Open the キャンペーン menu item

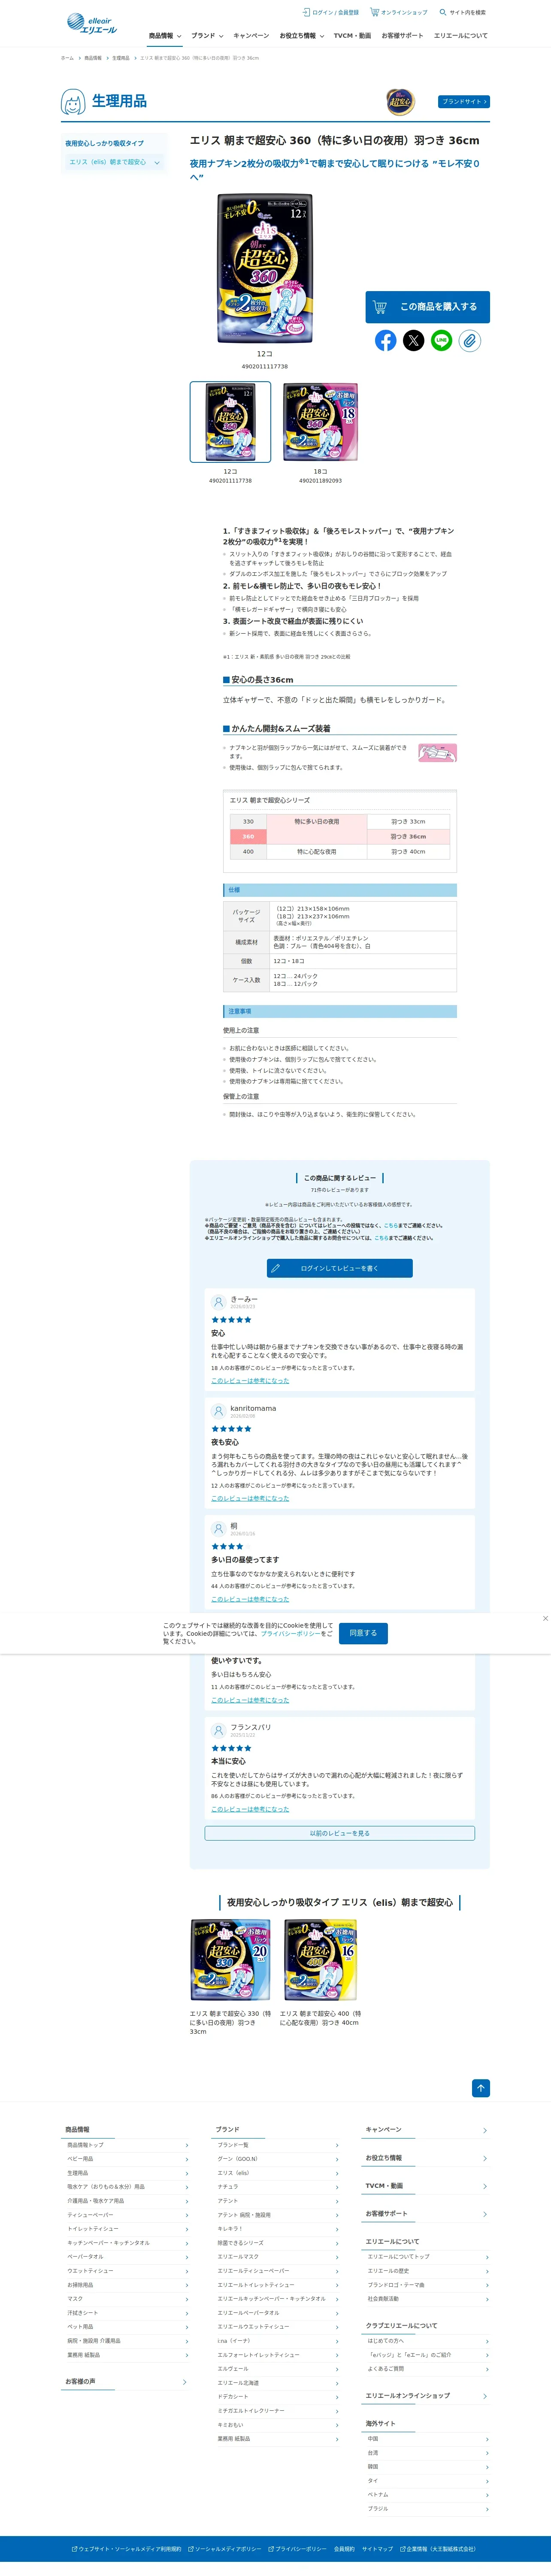(x=251, y=36)
